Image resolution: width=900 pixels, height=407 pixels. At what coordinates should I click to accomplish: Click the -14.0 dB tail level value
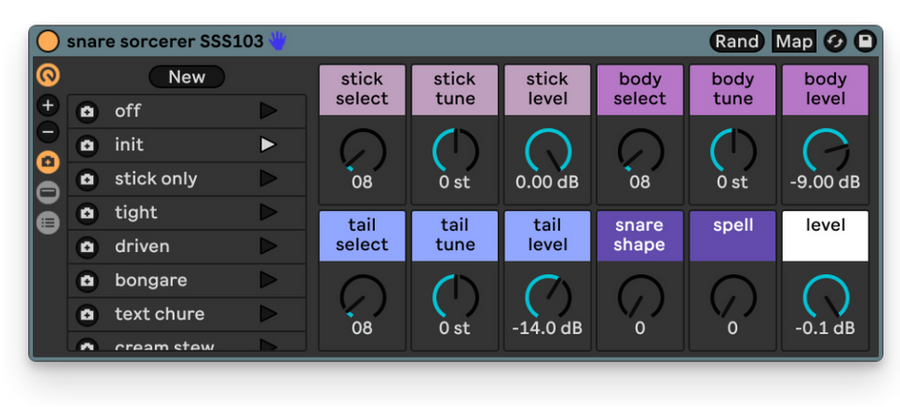coord(548,328)
